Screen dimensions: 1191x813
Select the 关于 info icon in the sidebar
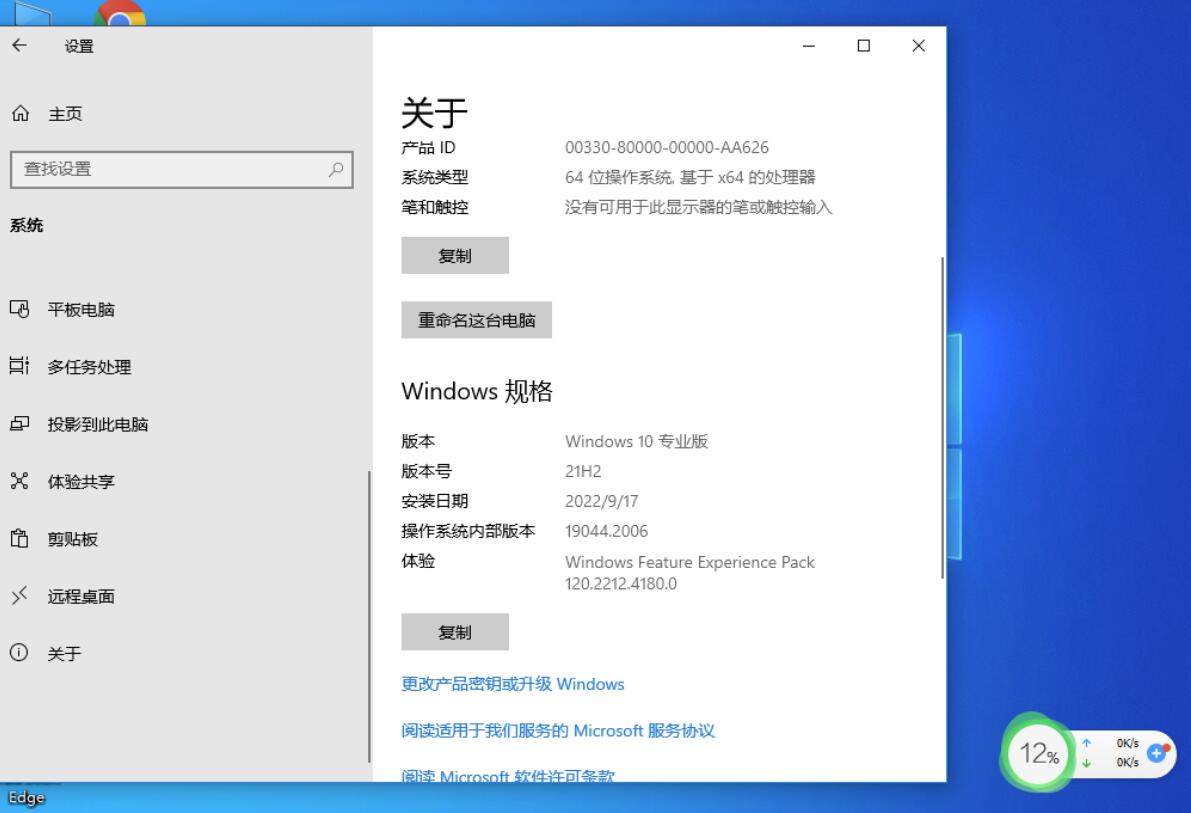click(x=20, y=653)
